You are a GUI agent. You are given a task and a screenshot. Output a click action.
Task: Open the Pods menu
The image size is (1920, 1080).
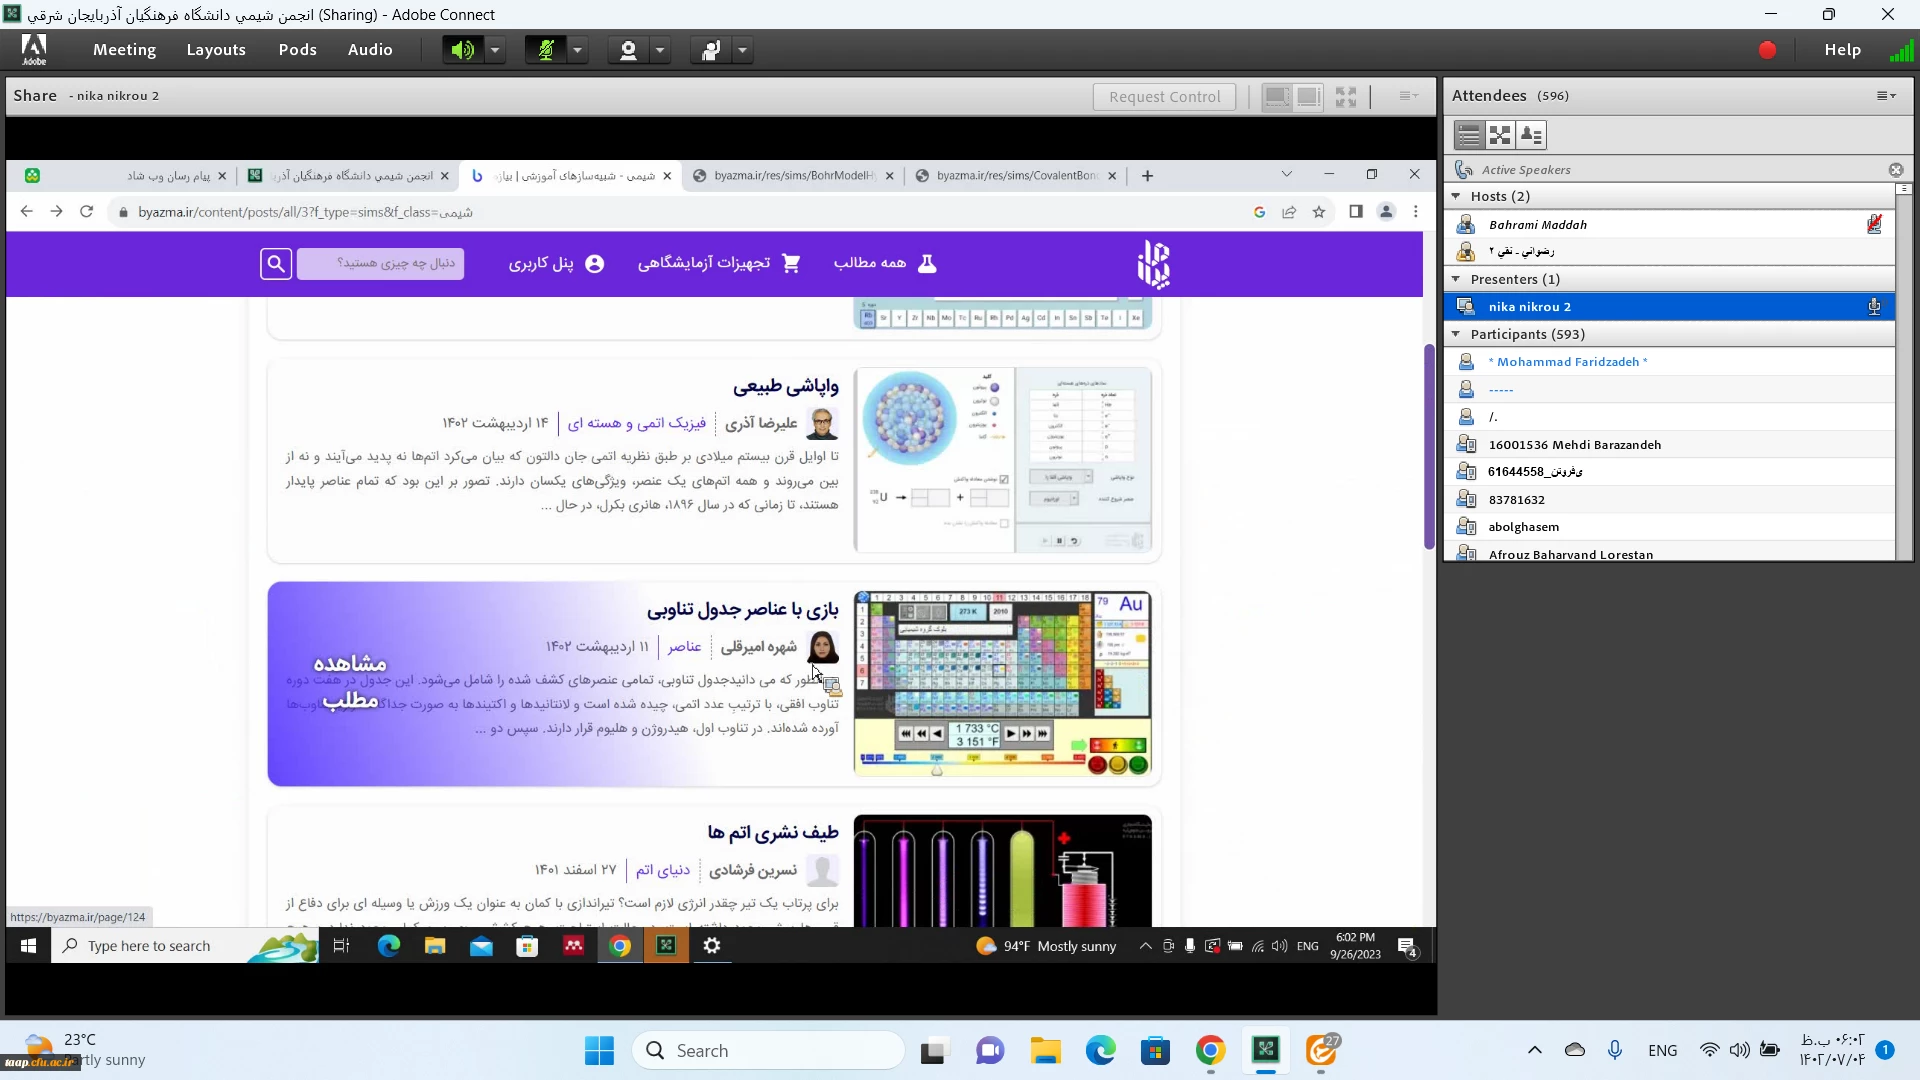pyautogui.click(x=297, y=50)
